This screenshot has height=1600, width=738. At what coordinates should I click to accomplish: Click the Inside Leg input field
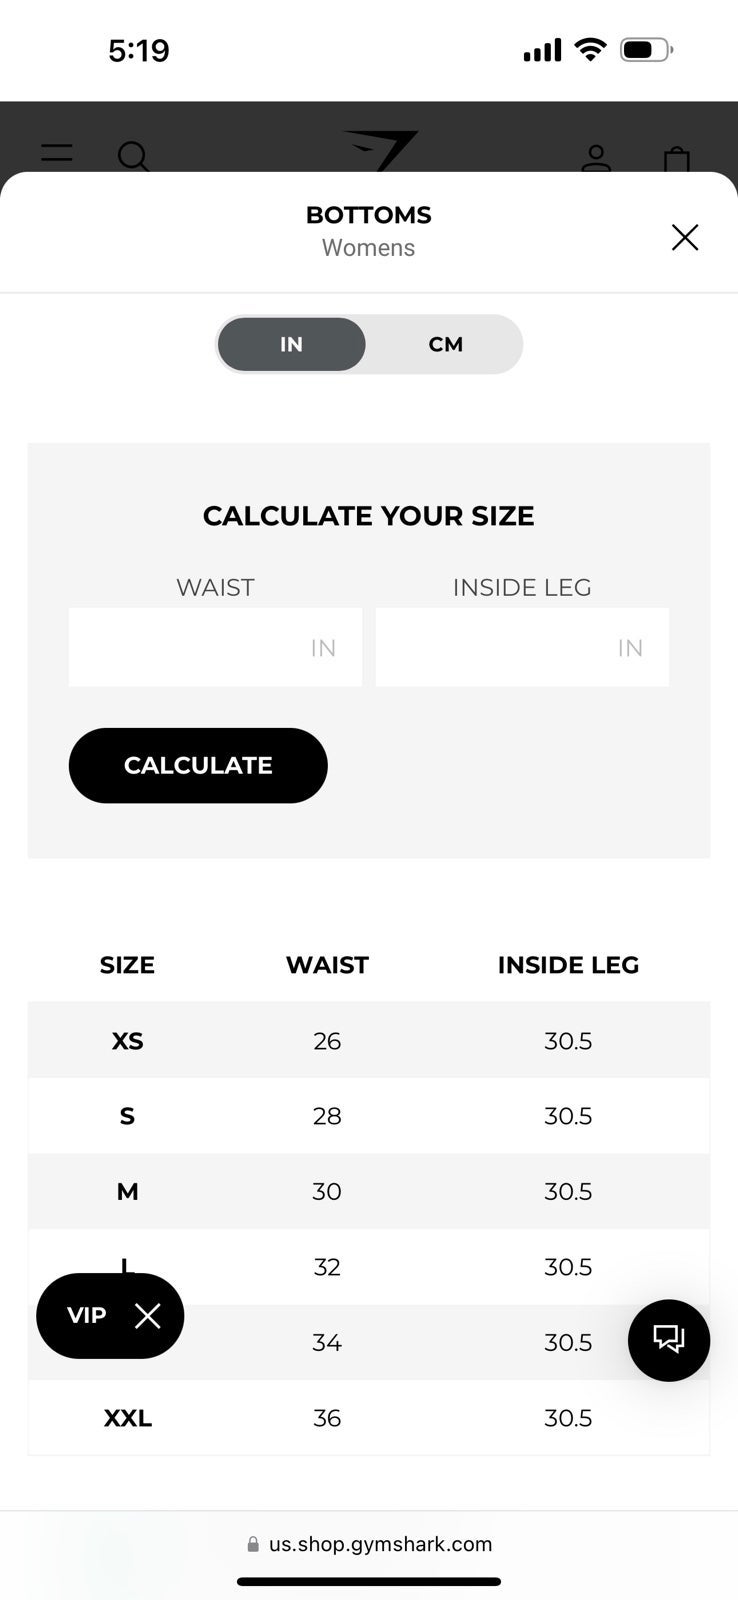tap(522, 647)
